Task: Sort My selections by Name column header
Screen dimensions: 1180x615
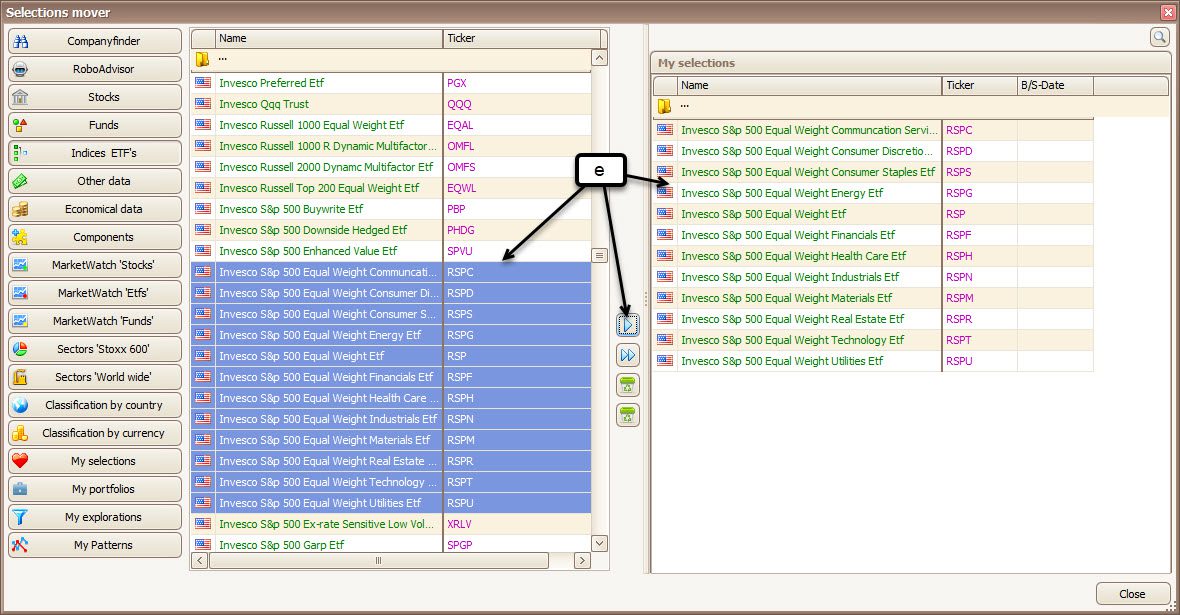Action: point(809,86)
